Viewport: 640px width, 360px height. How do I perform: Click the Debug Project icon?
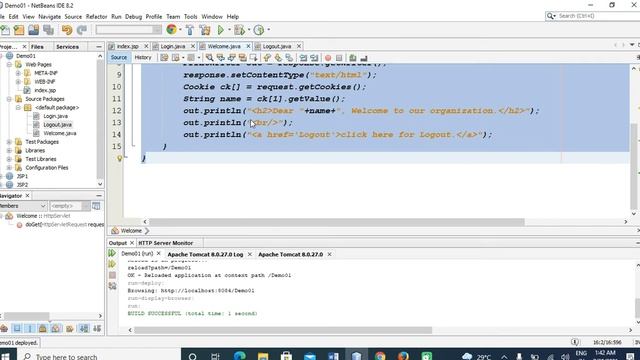(x=240, y=30)
